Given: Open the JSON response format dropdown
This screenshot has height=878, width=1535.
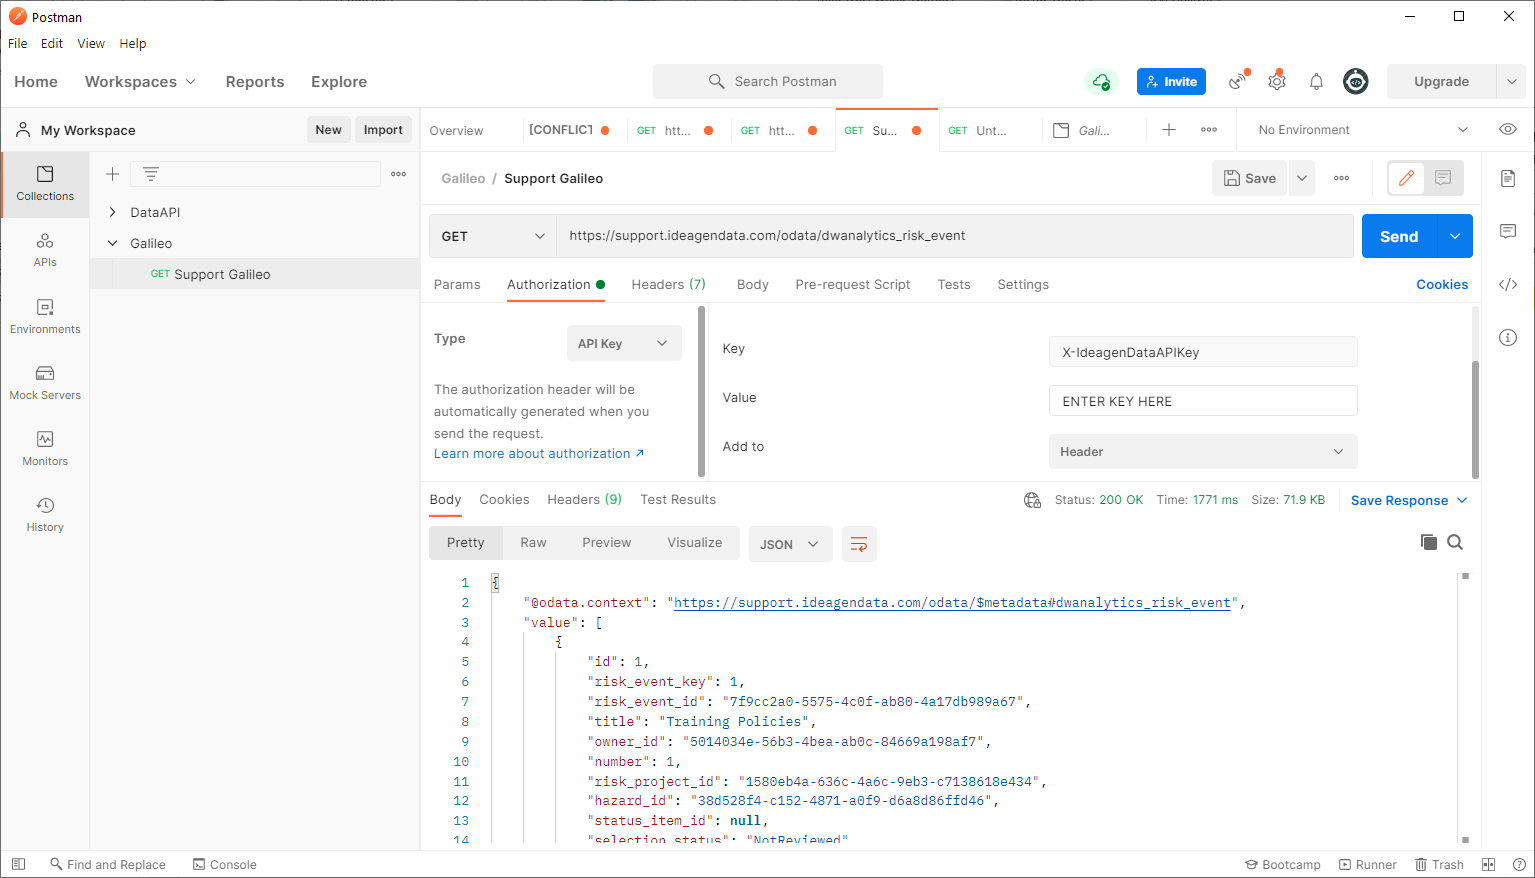Looking at the screenshot, I should [790, 544].
